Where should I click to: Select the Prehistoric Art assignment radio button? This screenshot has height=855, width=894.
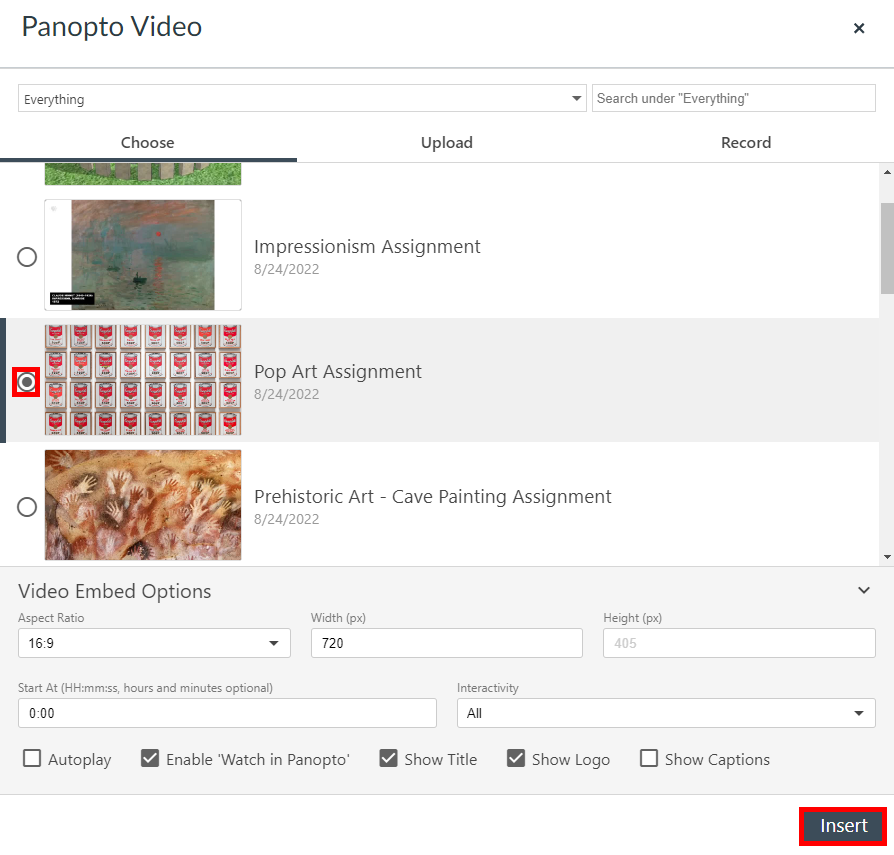pos(26,507)
